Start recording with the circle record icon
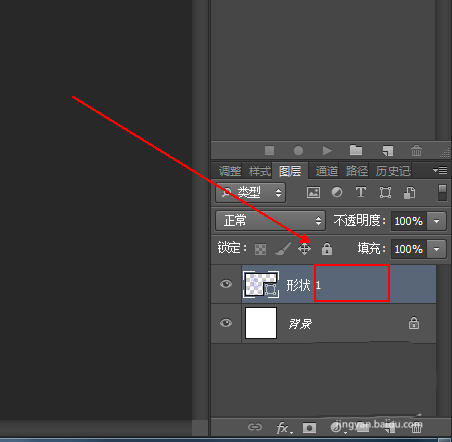Screen dimensions: 452x442 [298, 151]
